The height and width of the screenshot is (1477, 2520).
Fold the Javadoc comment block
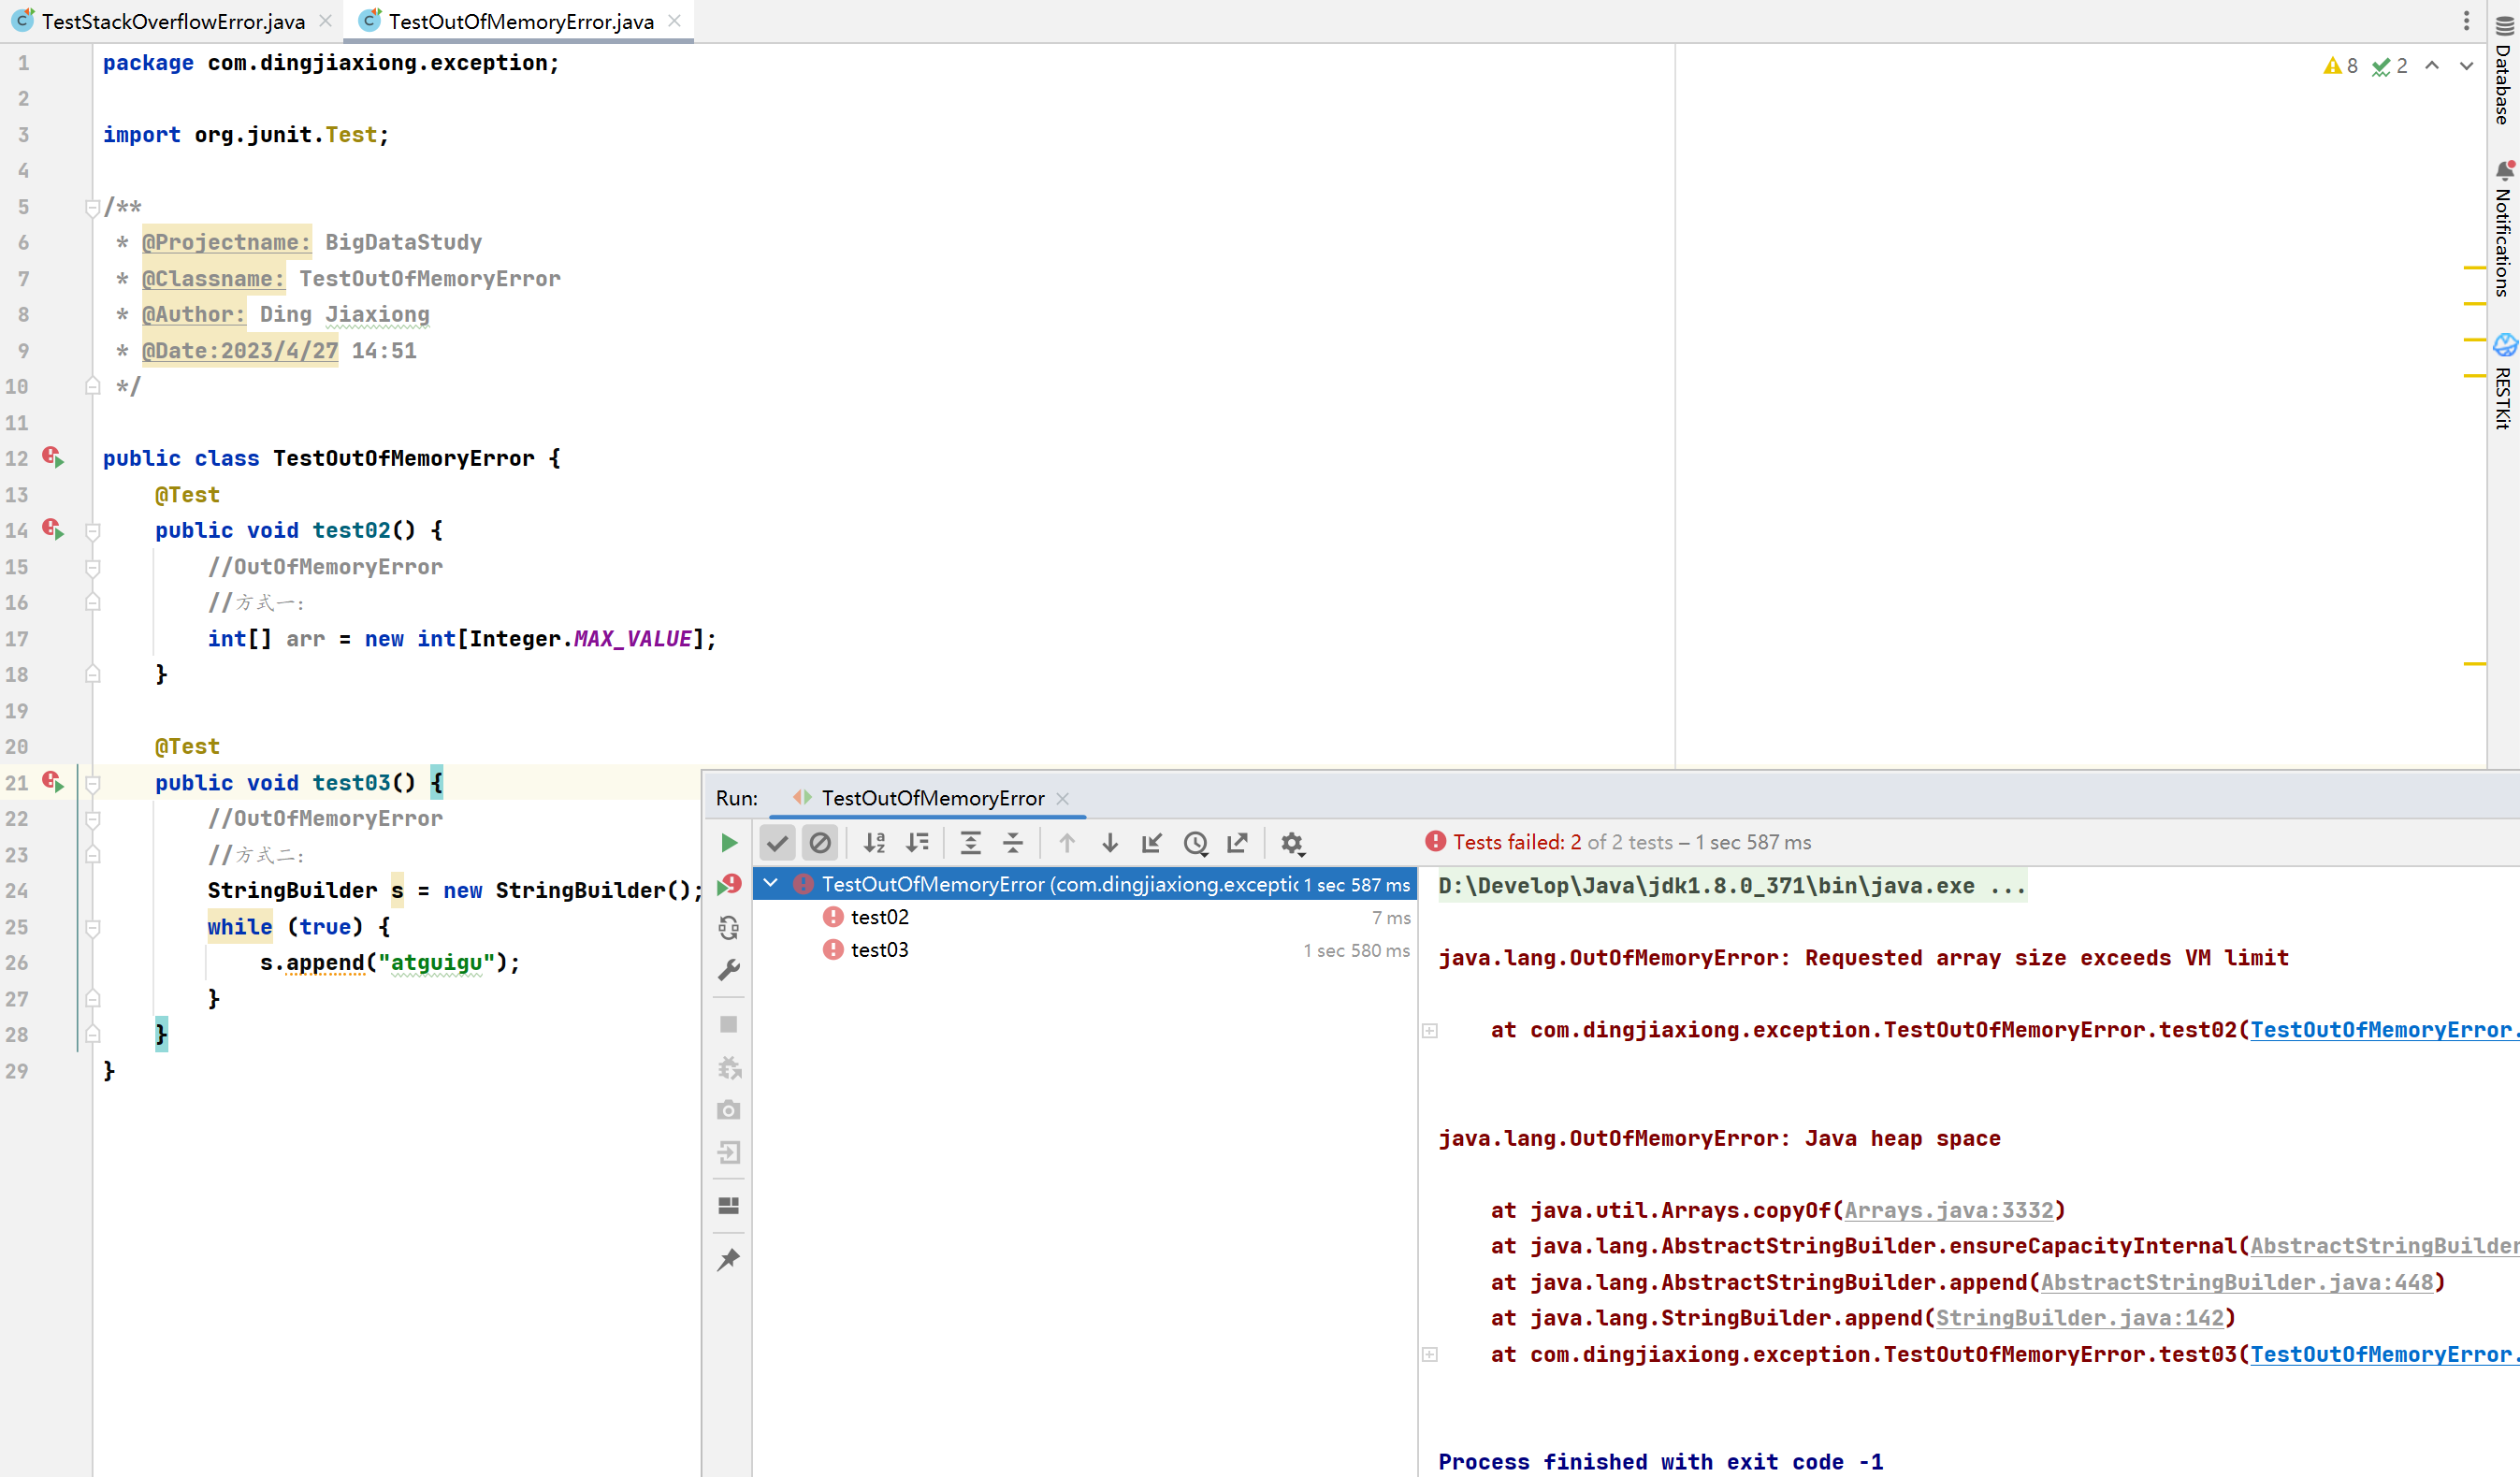tap(92, 207)
